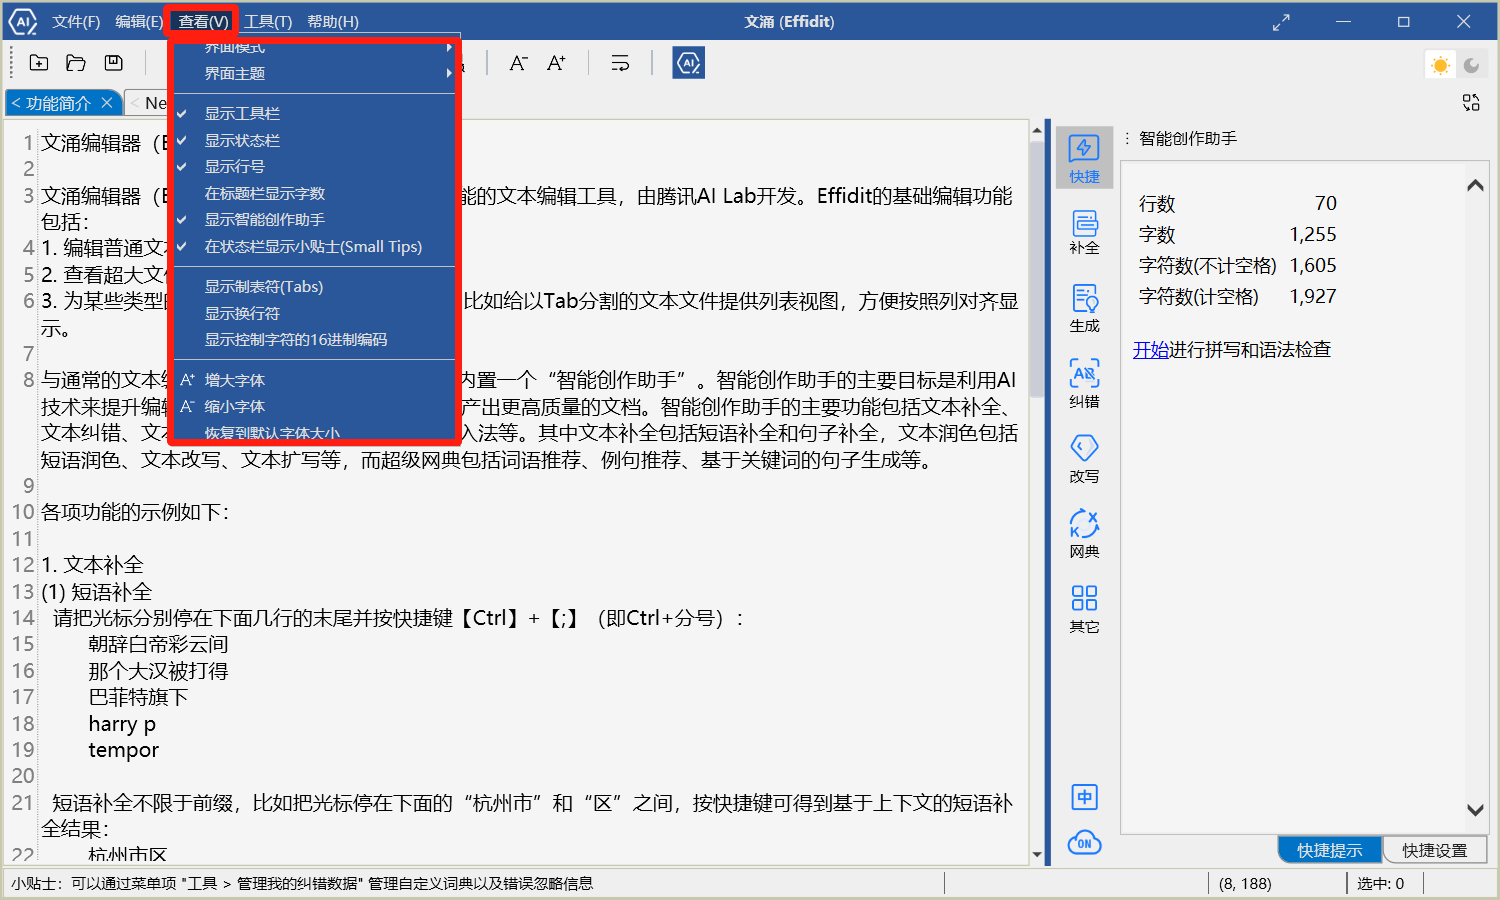Enable 在标题栏显示字数 option
This screenshot has height=900, width=1500.
[x=314, y=193]
